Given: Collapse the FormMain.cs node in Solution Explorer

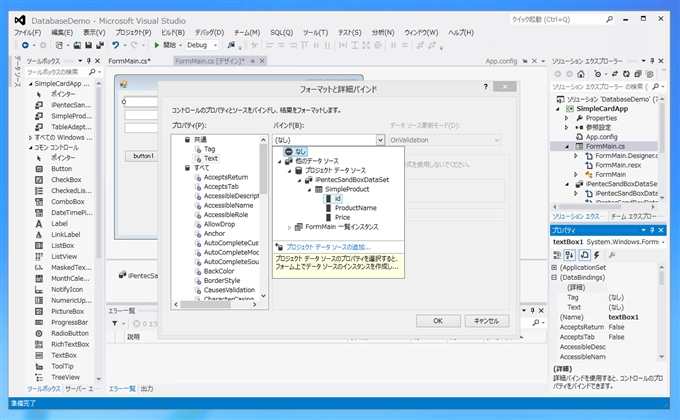Looking at the screenshot, I should point(566,147).
